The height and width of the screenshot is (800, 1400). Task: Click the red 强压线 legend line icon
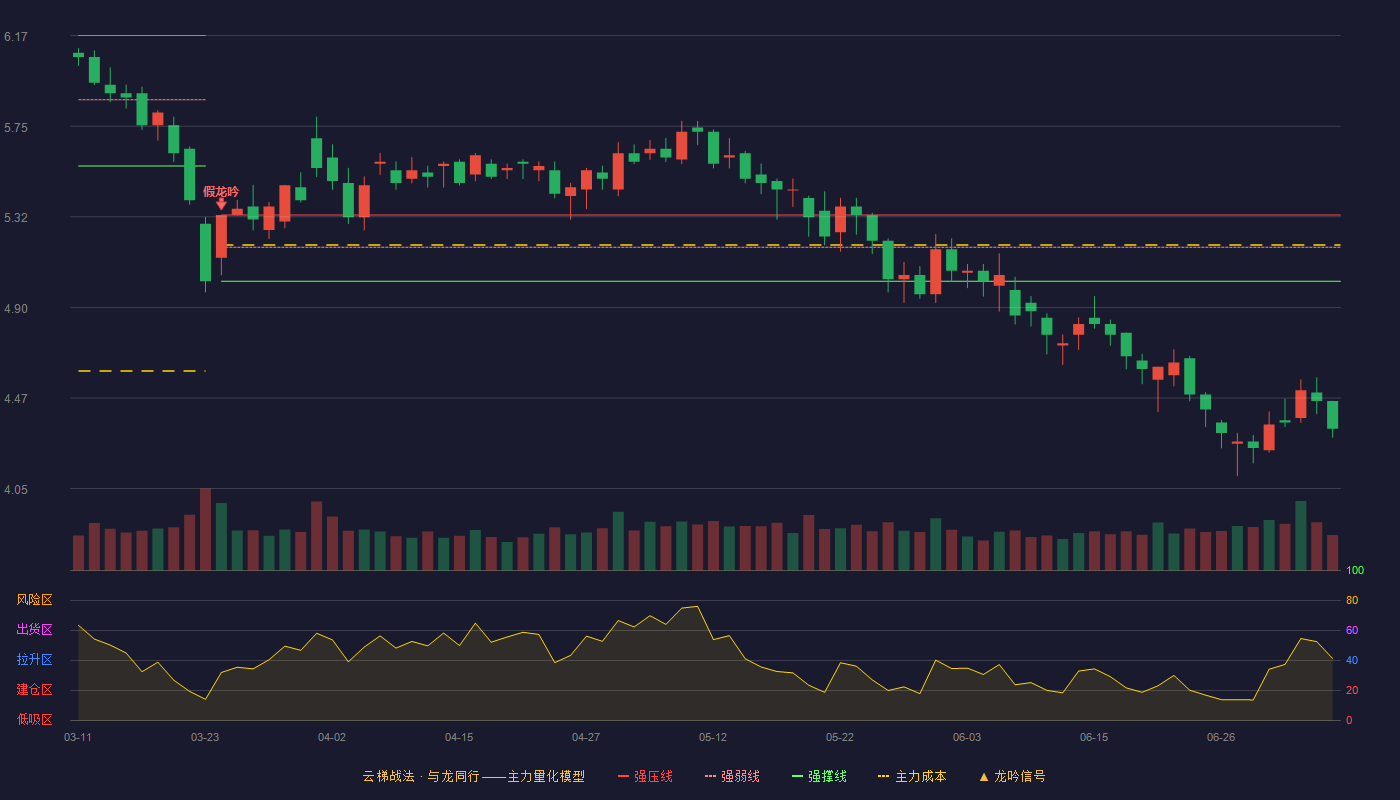pos(624,776)
